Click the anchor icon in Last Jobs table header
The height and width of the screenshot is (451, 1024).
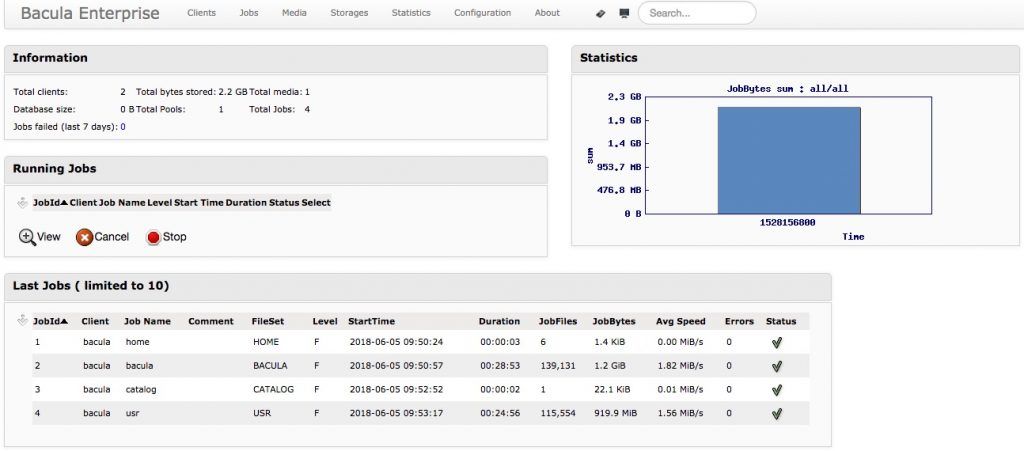[x=23, y=320]
